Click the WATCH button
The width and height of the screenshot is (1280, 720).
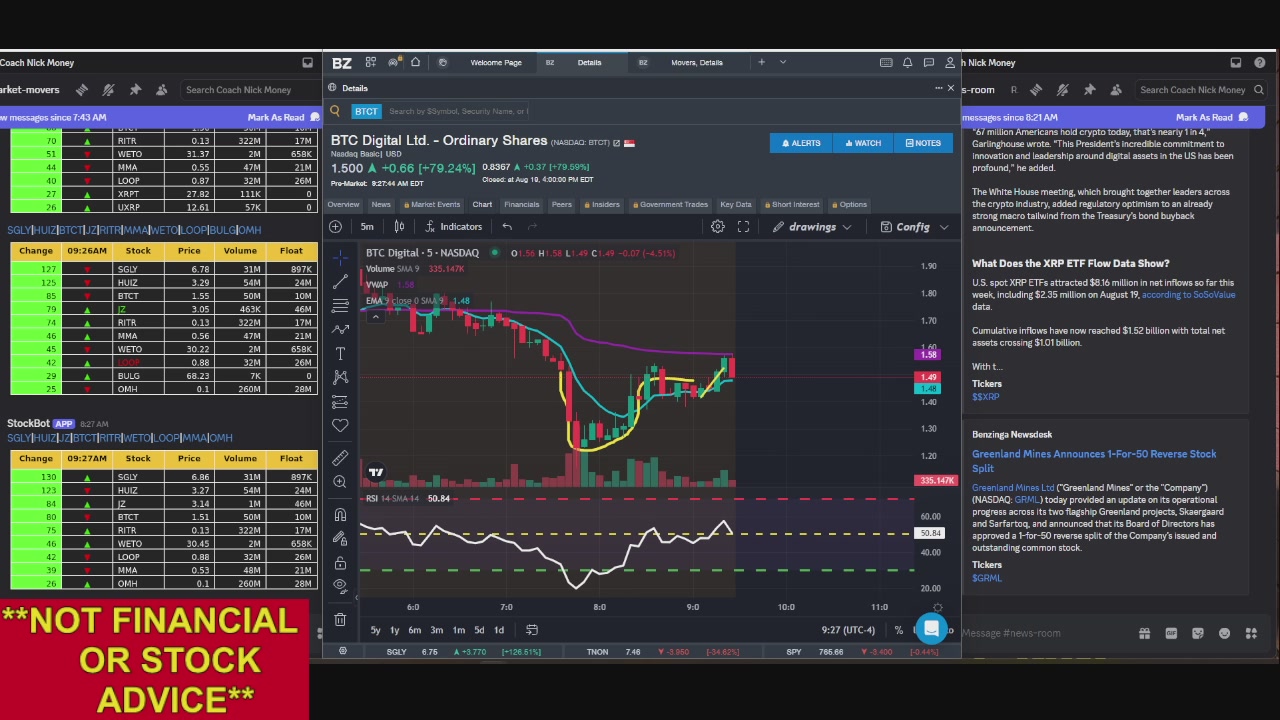click(x=862, y=143)
